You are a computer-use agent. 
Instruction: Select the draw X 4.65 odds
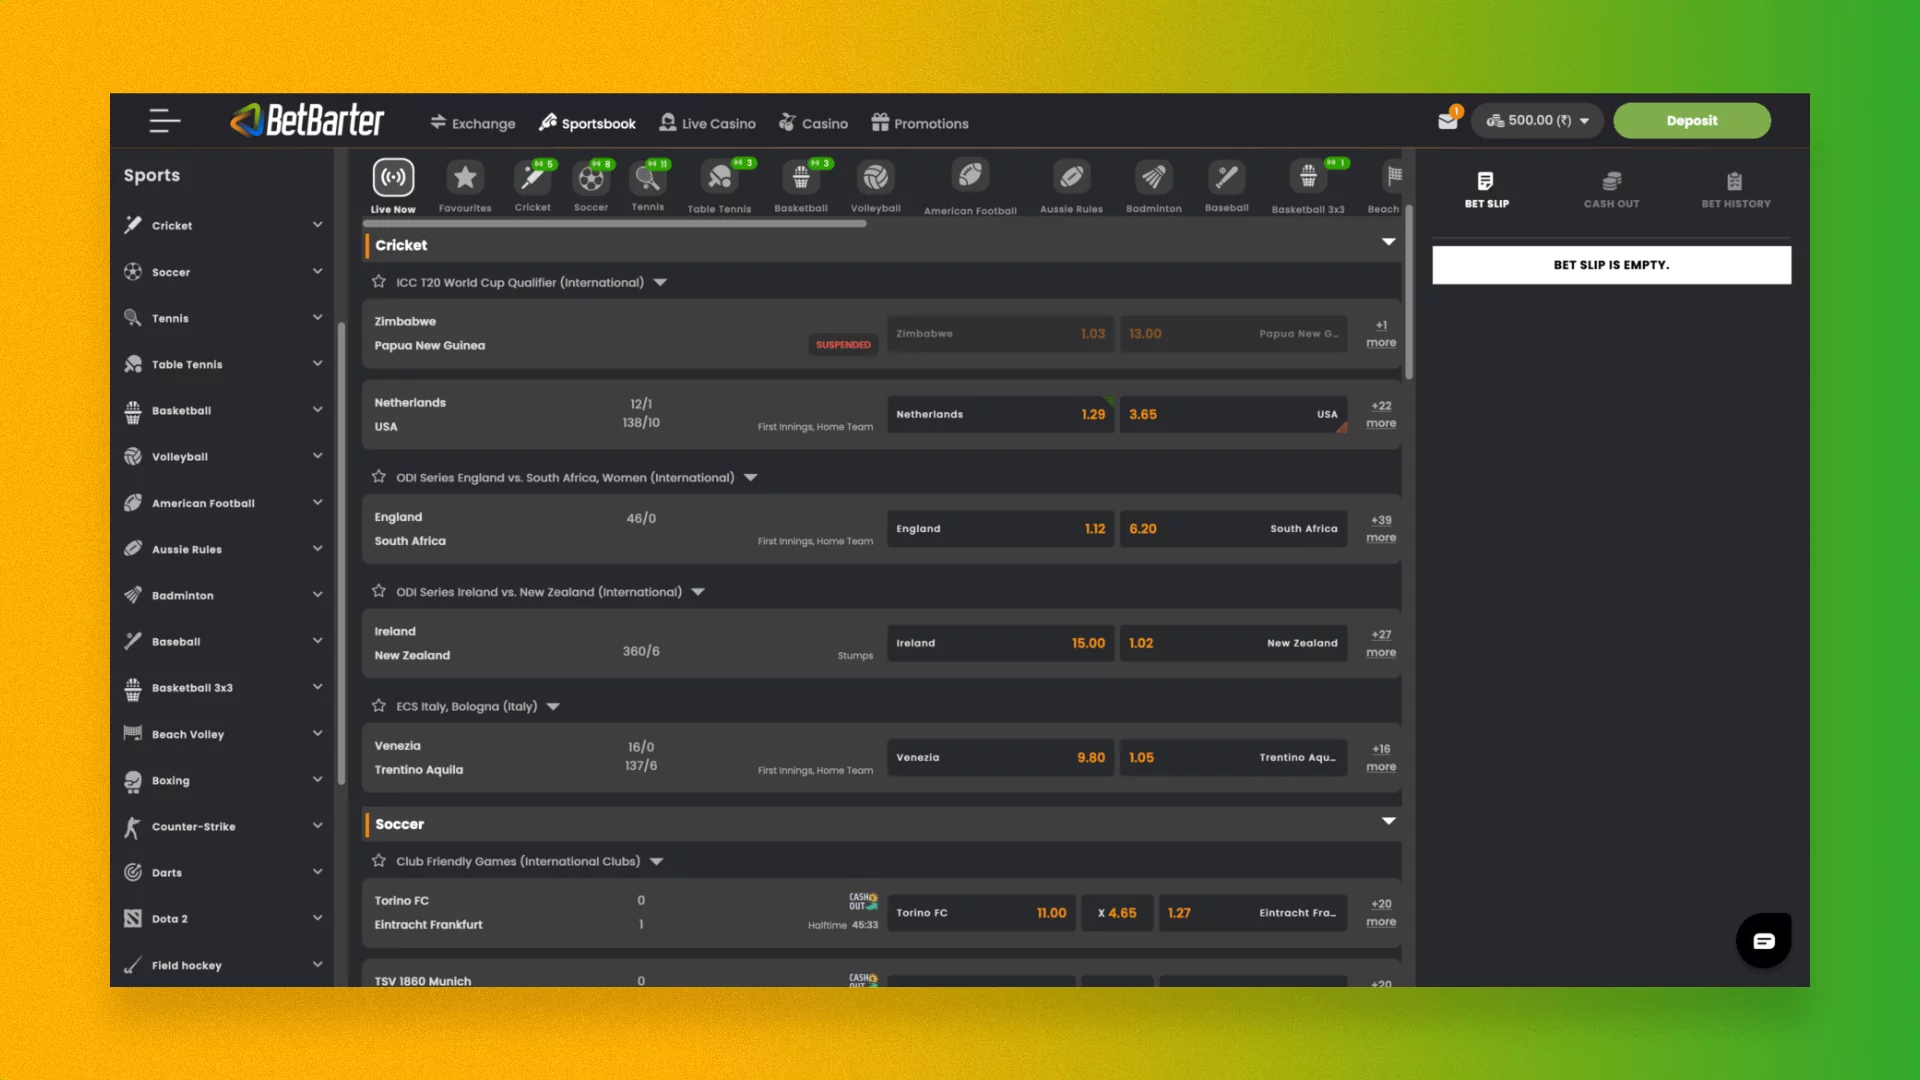pyautogui.click(x=1117, y=913)
